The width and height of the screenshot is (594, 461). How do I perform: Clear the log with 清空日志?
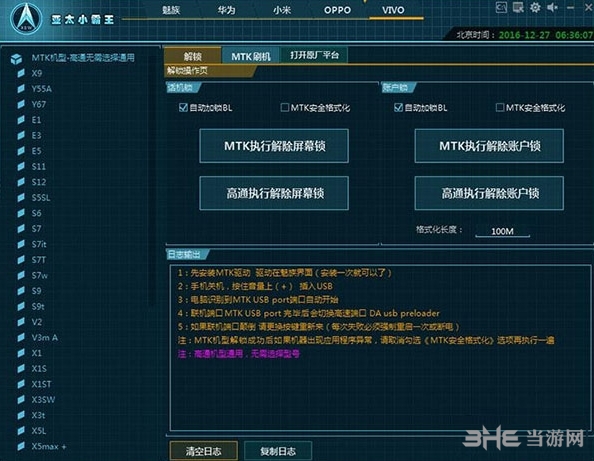pyautogui.click(x=203, y=451)
